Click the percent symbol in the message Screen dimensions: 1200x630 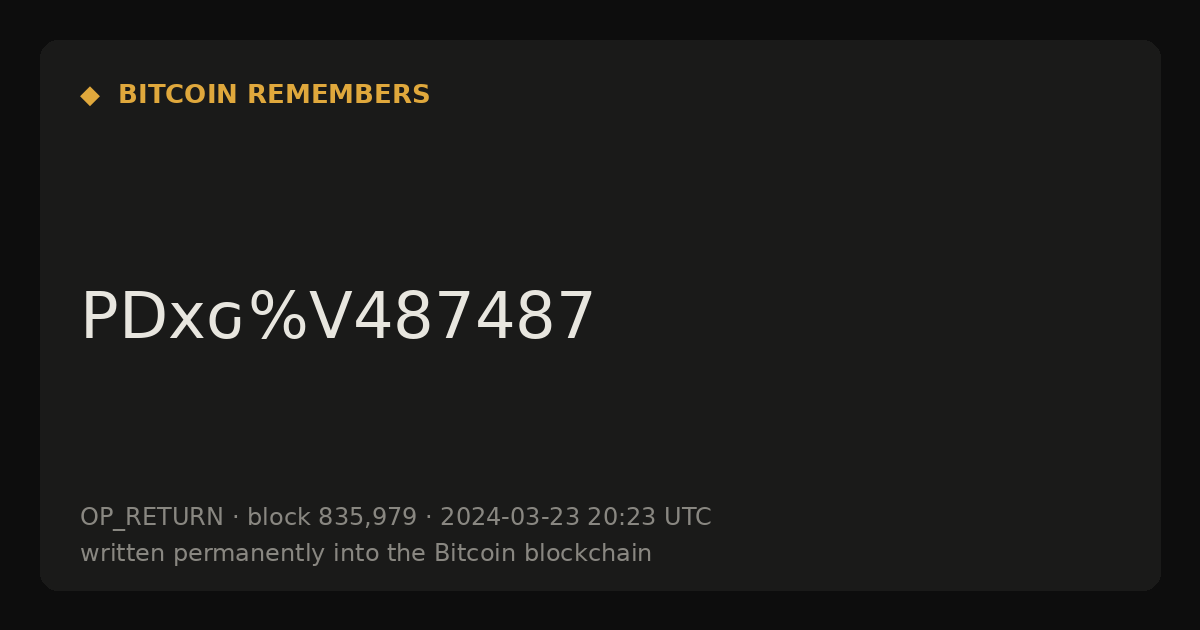click(x=278, y=317)
